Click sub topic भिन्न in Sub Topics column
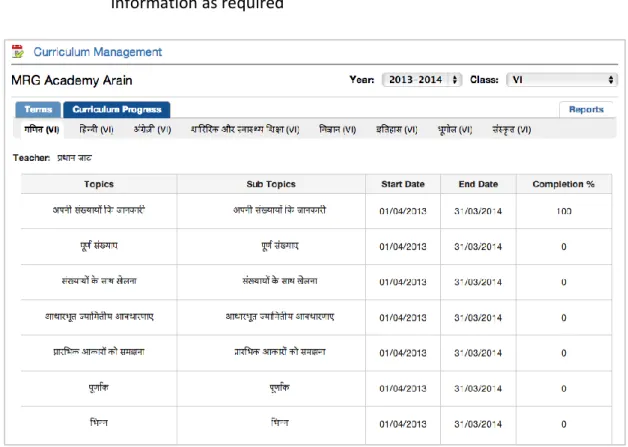This screenshot has height=447, width=628. pyautogui.click(x=280, y=422)
